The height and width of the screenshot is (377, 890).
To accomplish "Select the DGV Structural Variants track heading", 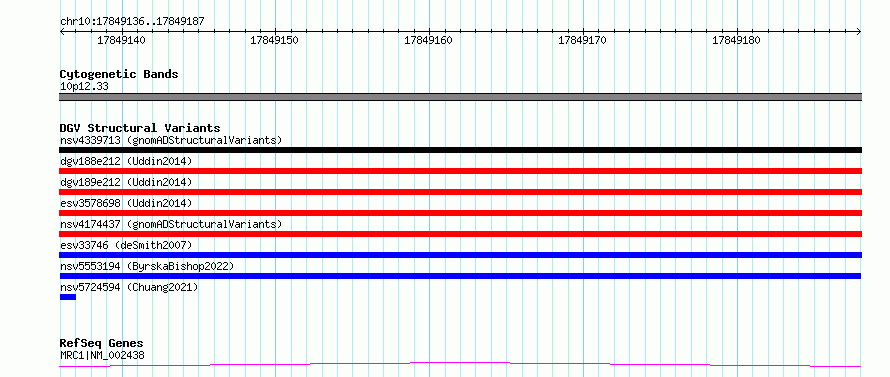I will pos(140,128).
